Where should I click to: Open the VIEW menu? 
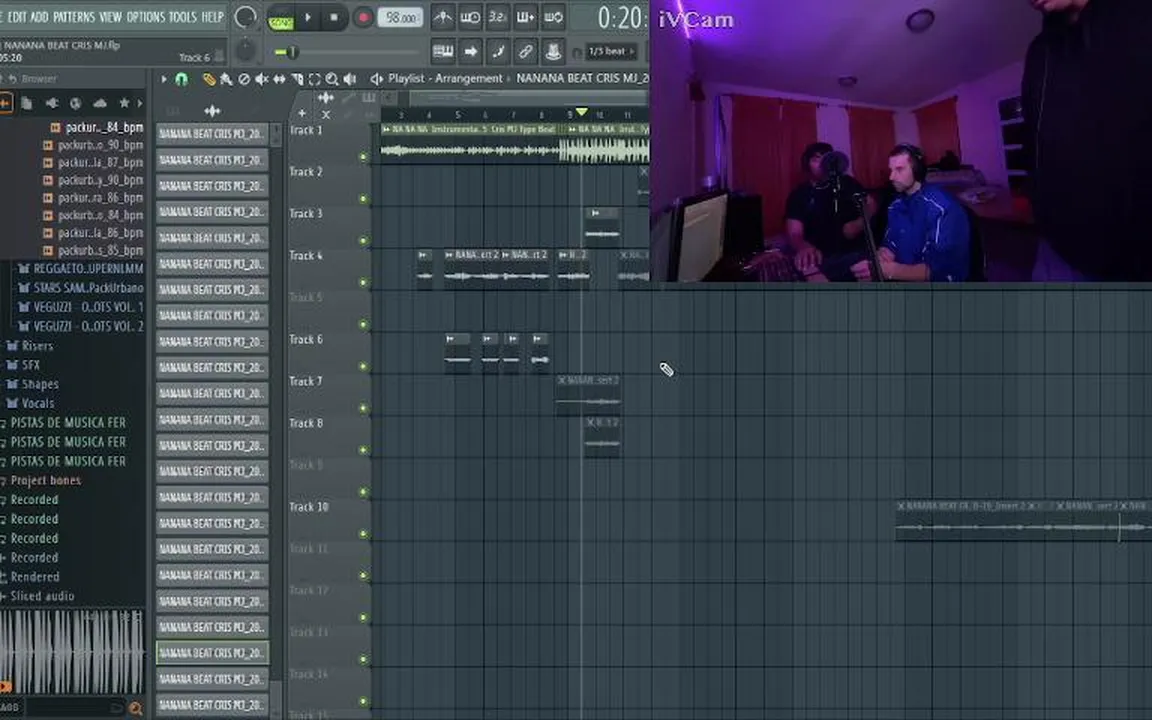click(x=110, y=16)
